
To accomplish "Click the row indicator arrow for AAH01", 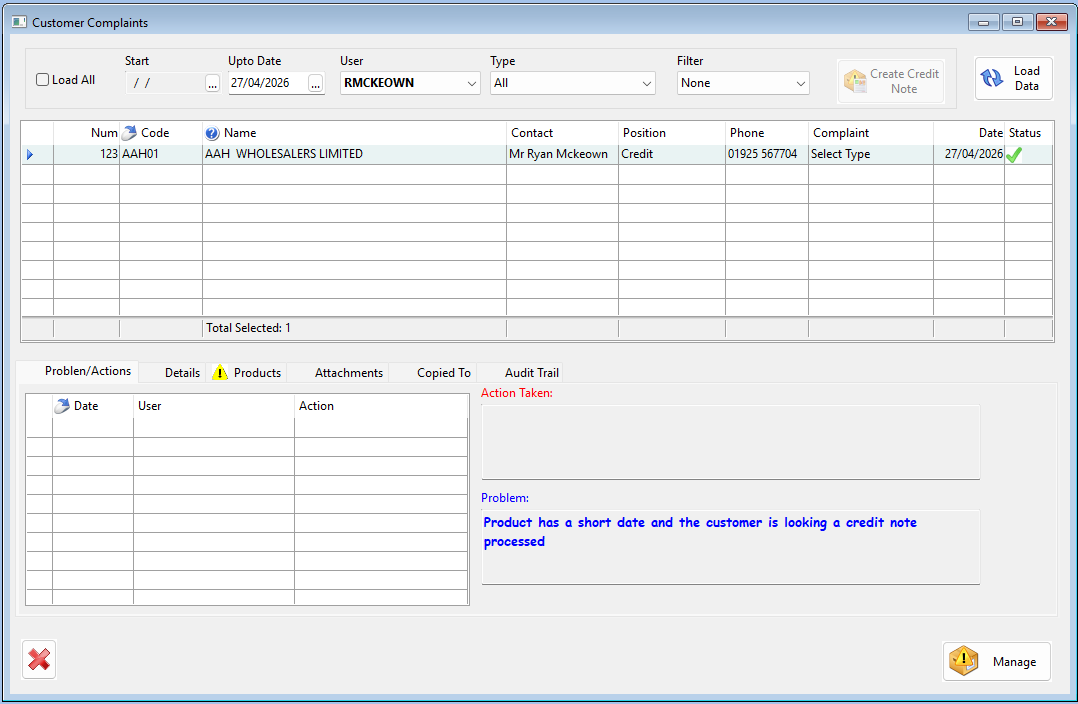I will point(30,155).
